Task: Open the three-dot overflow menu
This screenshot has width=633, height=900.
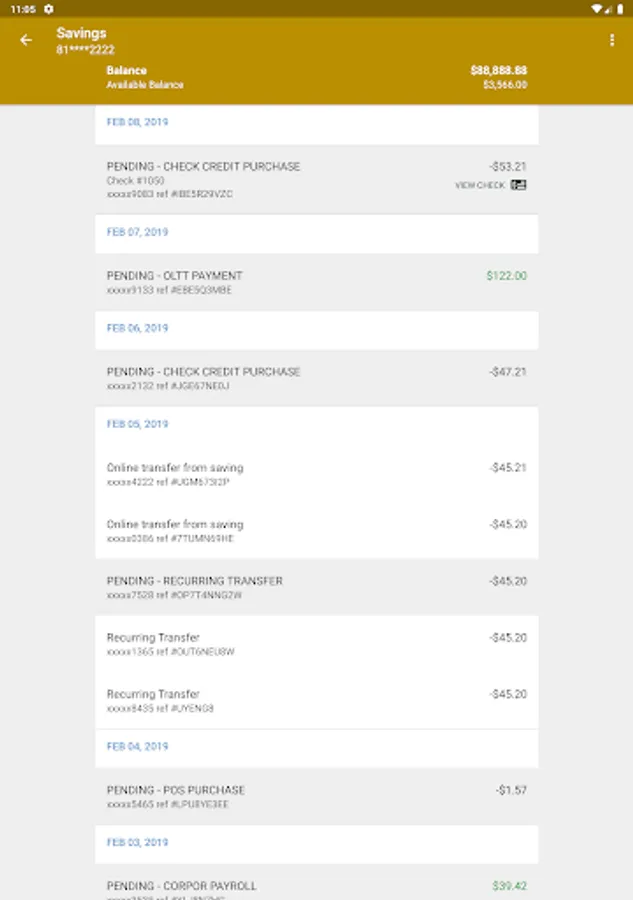Action: click(x=612, y=40)
